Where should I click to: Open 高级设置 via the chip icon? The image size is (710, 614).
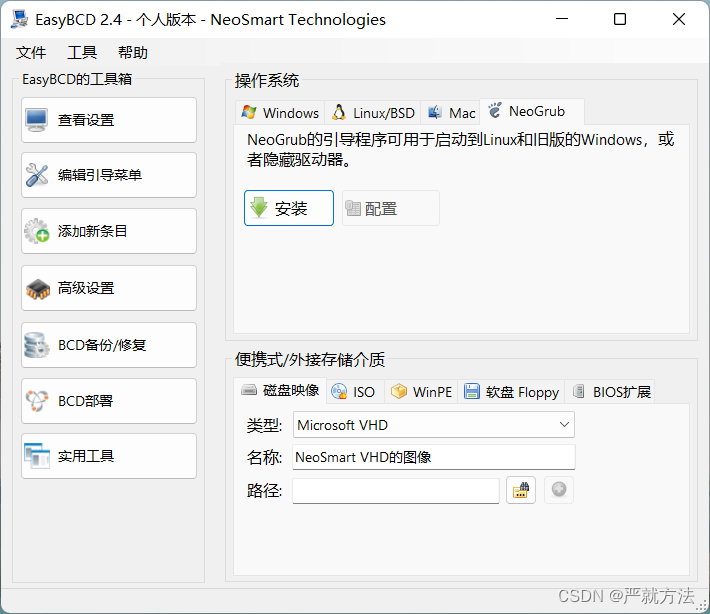(x=38, y=289)
